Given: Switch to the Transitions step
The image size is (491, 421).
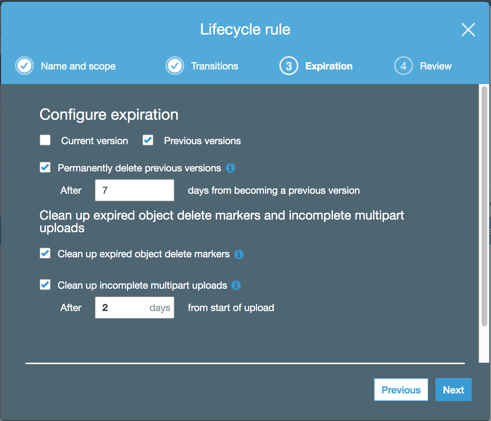Looking at the screenshot, I should click(x=215, y=66).
